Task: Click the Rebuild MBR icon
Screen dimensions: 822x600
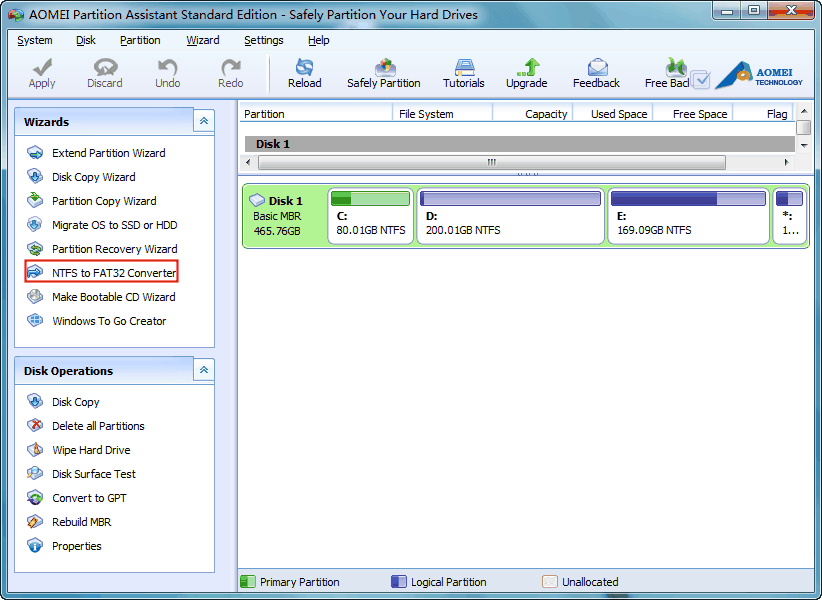Action: (35, 522)
